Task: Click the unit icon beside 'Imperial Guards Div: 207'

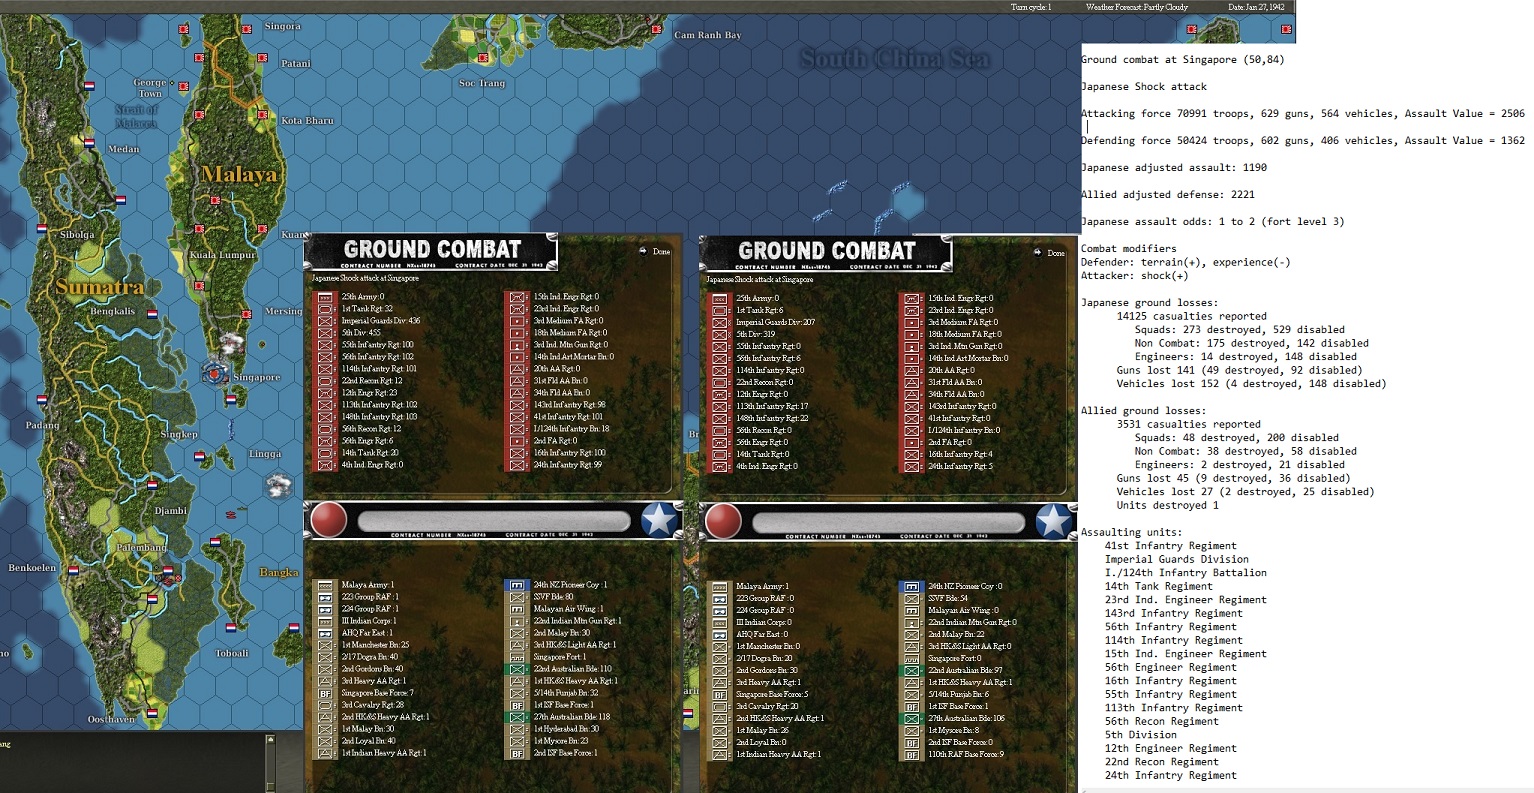Action: (x=719, y=322)
